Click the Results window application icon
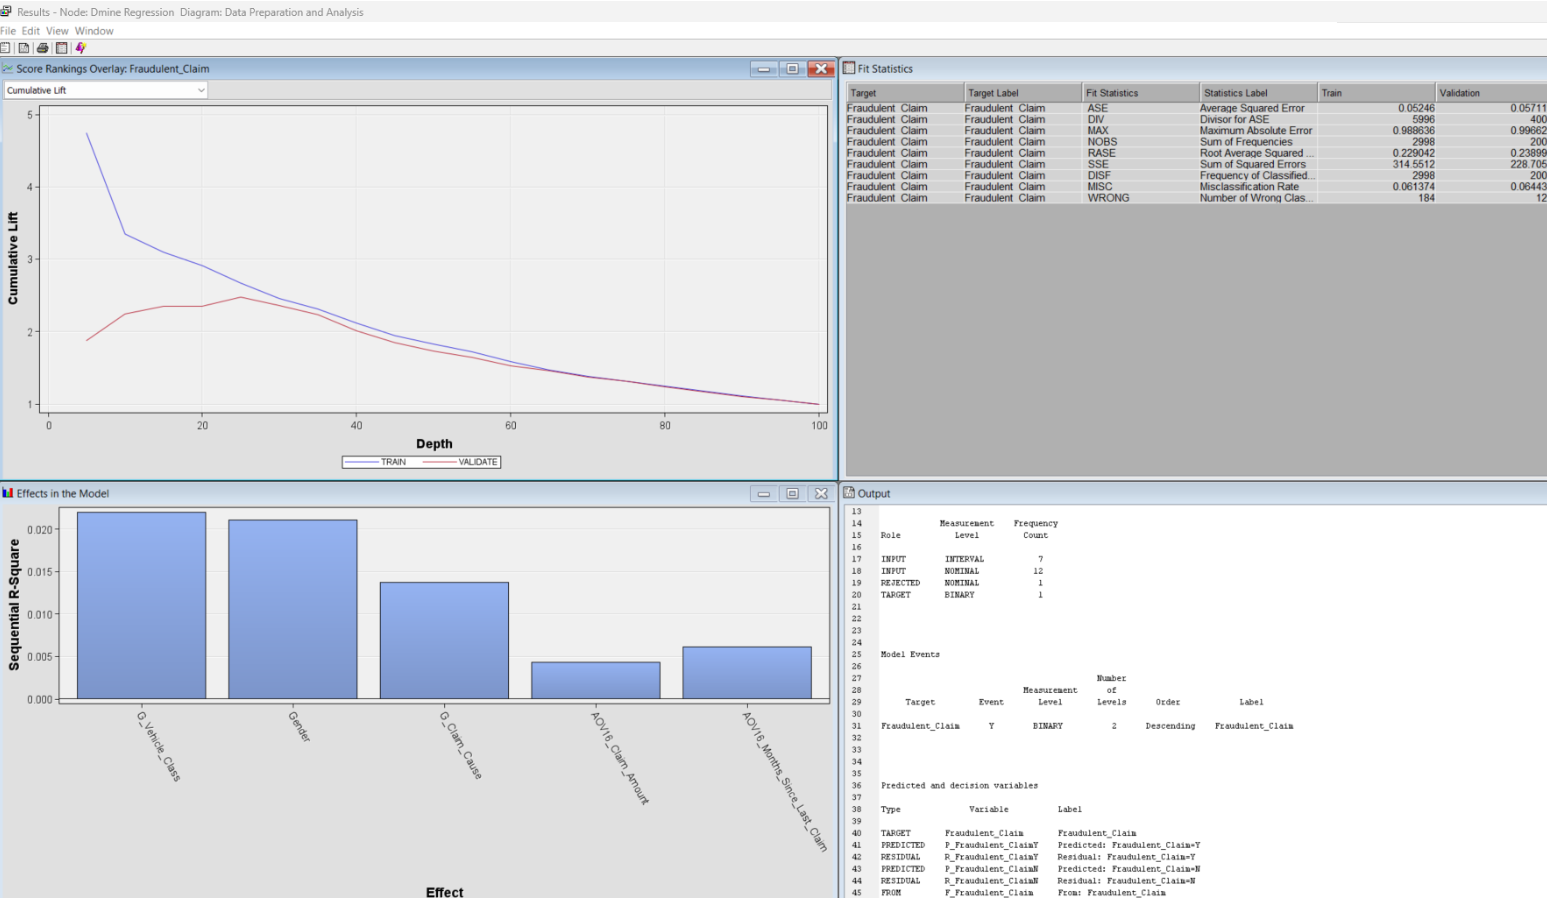The width and height of the screenshot is (1547, 898). 6,12
